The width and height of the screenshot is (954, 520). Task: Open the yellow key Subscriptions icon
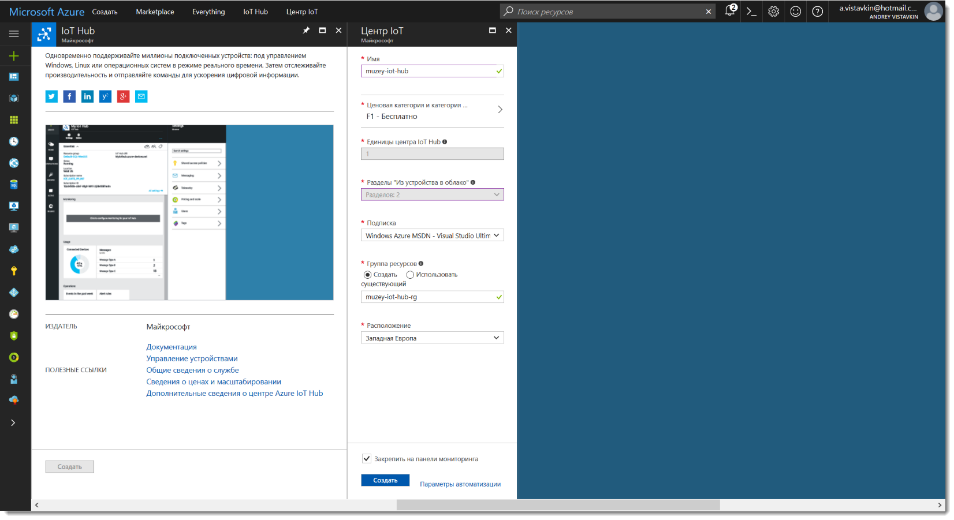(x=13, y=271)
